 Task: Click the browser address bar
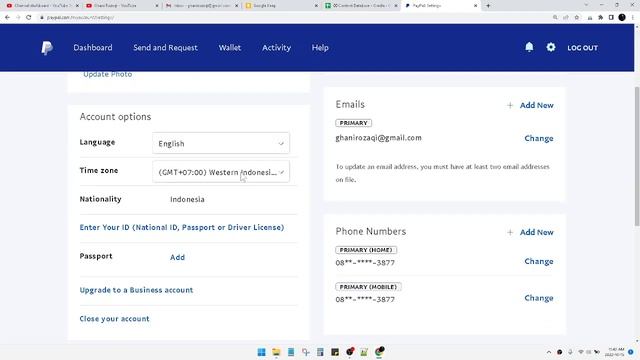(x=286, y=18)
